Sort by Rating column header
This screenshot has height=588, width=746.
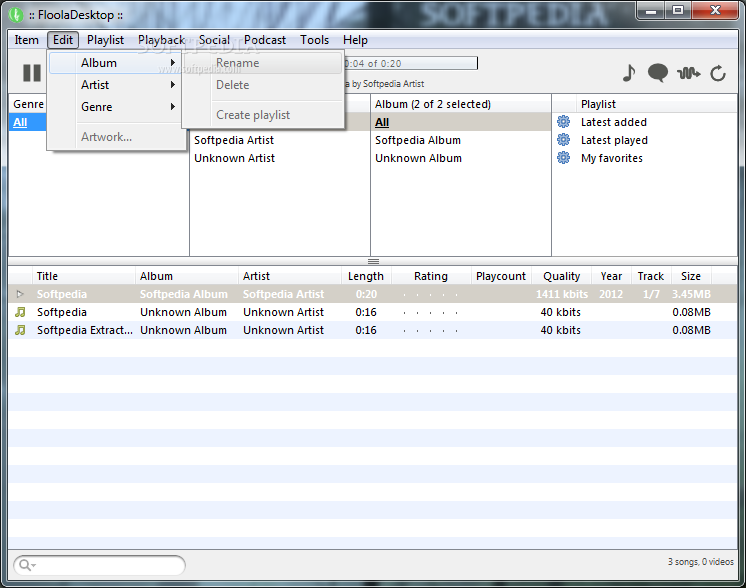431,276
